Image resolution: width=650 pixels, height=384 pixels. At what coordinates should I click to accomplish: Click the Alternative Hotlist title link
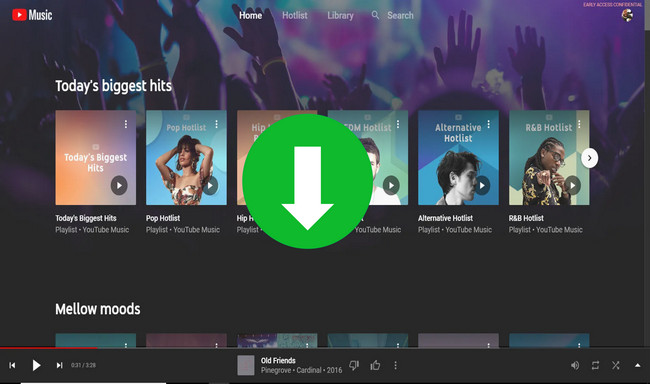click(445, 218)
